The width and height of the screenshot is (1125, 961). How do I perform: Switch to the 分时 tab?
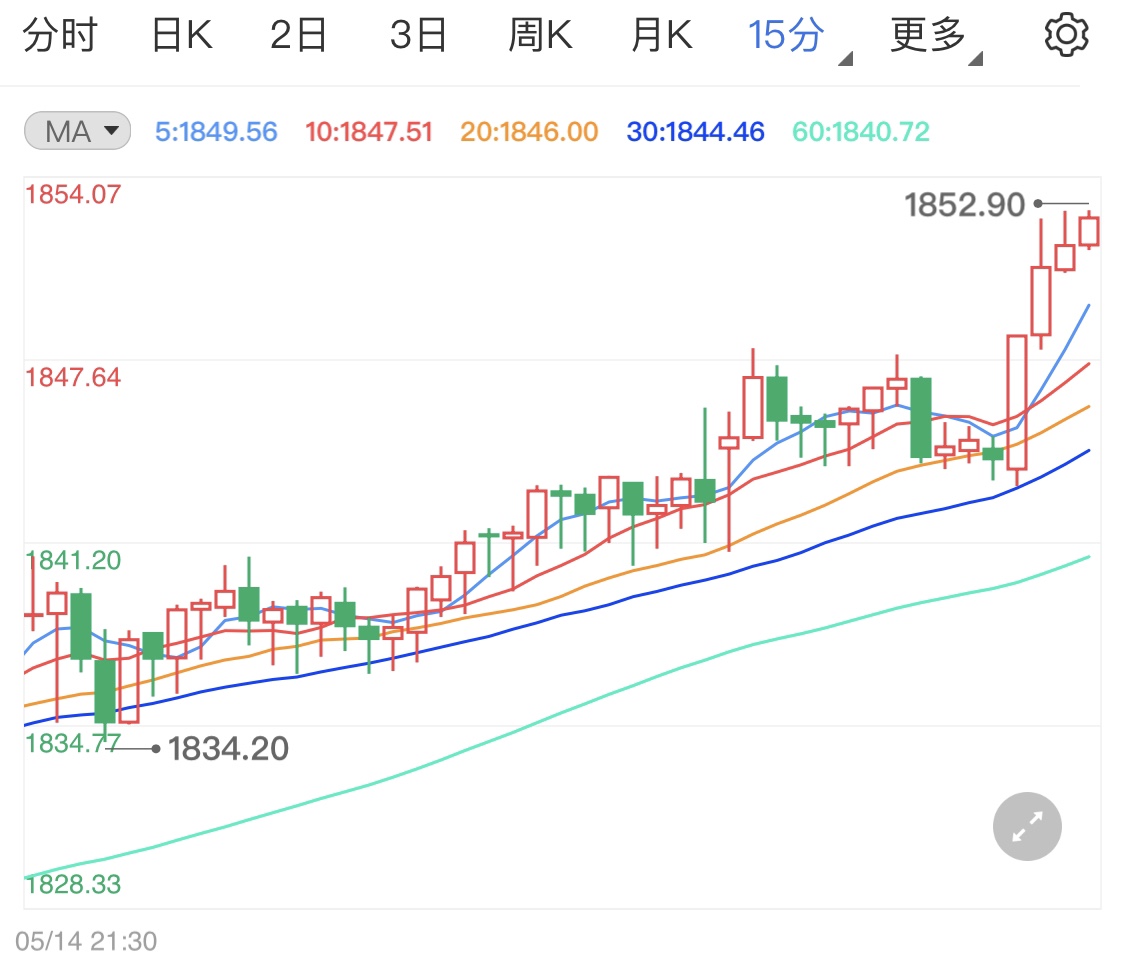(60, 35)
